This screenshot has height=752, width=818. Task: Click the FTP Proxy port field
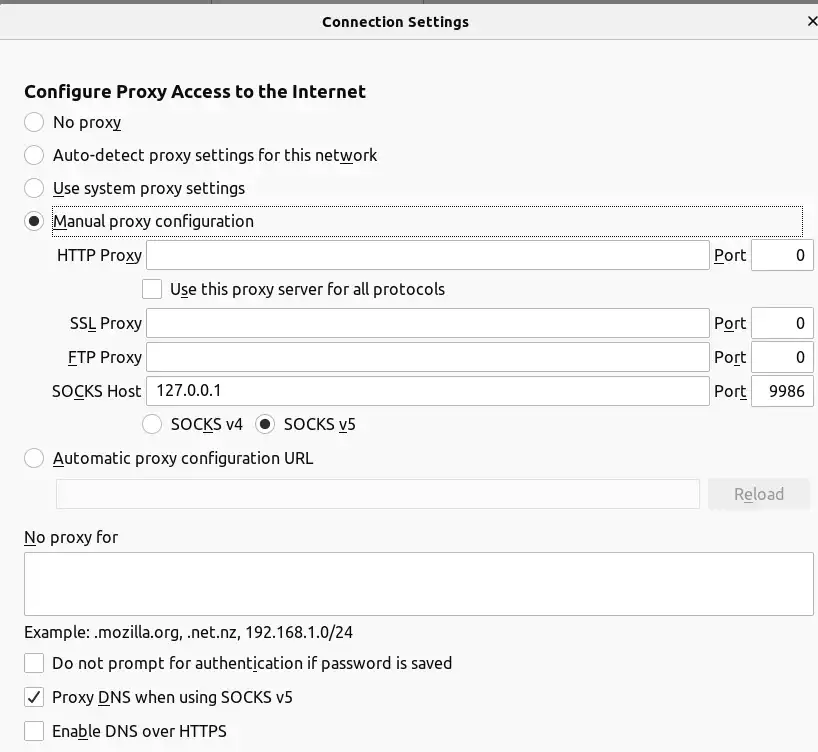pyautogui.click(x=782, y=357)
